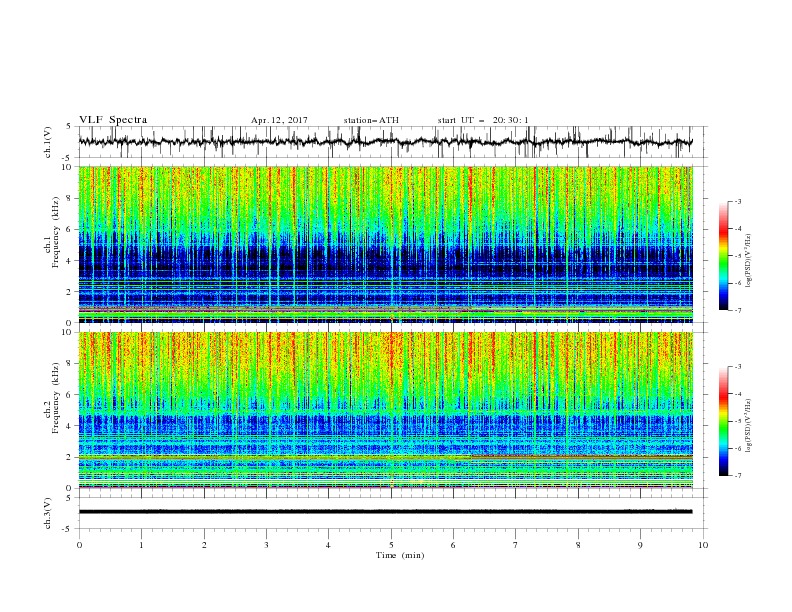Click the "5" tick of ch.1(V) axis
Viewport: 792px width, 612px height.
71,126
